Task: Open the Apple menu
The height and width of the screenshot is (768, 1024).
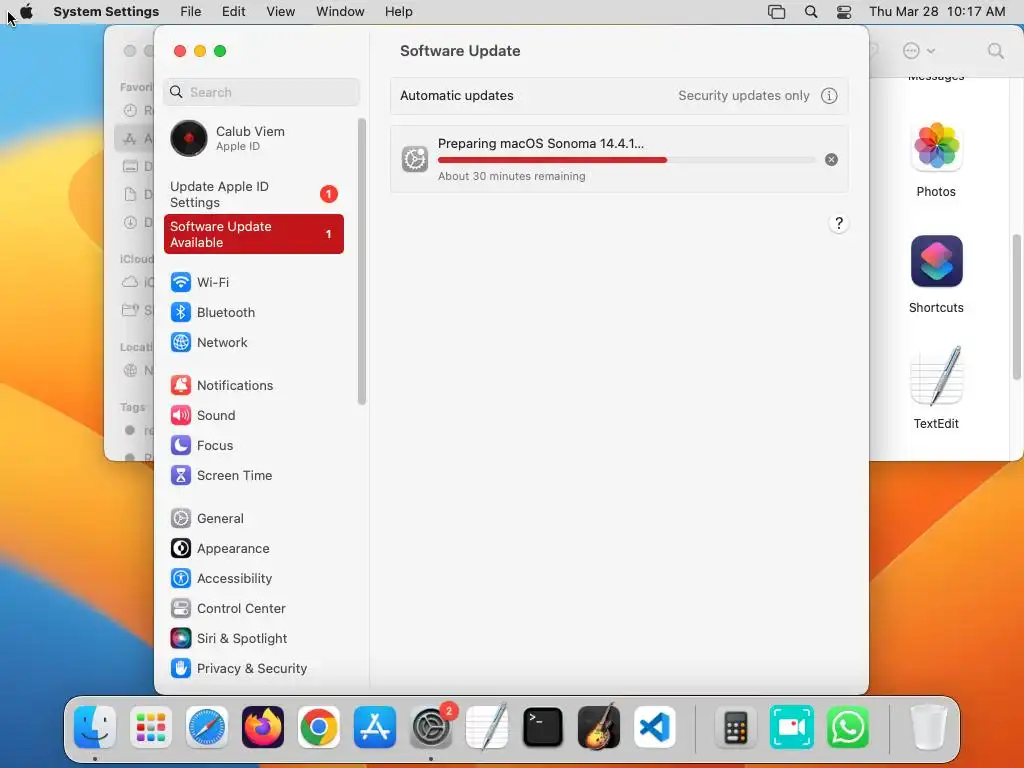Action: pyautogui.click(x=26, y=11)
